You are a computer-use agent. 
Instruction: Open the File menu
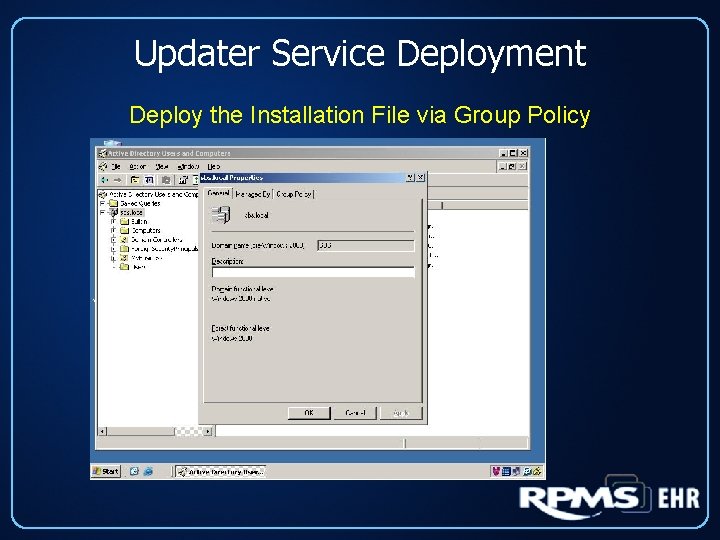point(116,166)
